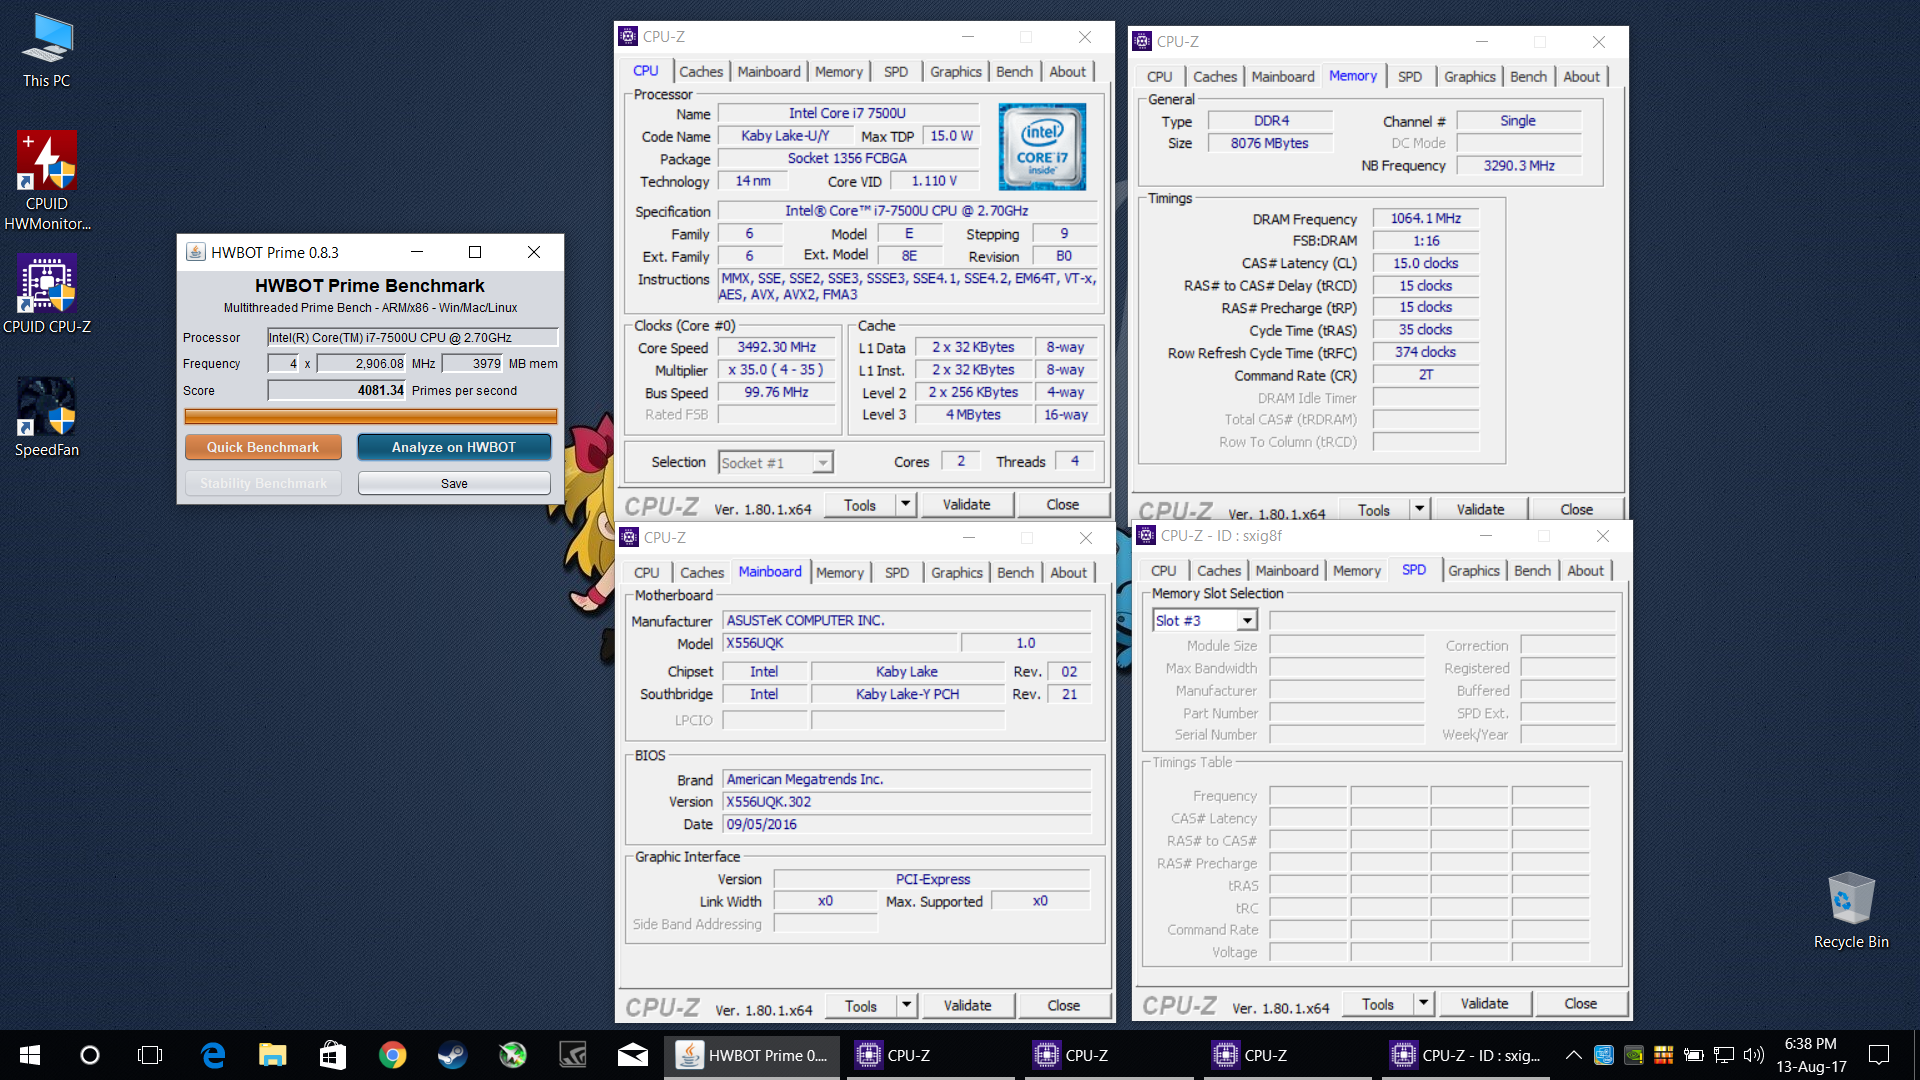1920x1080 pixels.
Task: Maximize the HWBOT Prime window
Action: click(x=475, y=252)
